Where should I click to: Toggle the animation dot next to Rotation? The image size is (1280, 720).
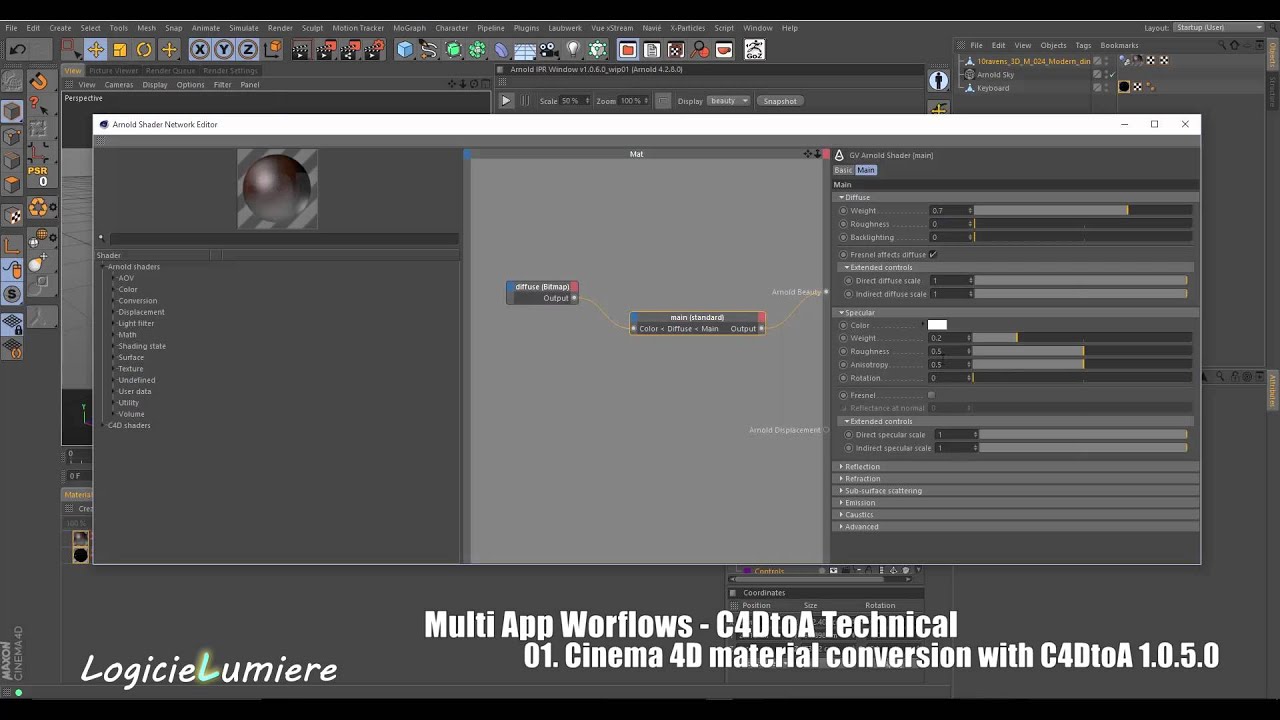(843, 378)
